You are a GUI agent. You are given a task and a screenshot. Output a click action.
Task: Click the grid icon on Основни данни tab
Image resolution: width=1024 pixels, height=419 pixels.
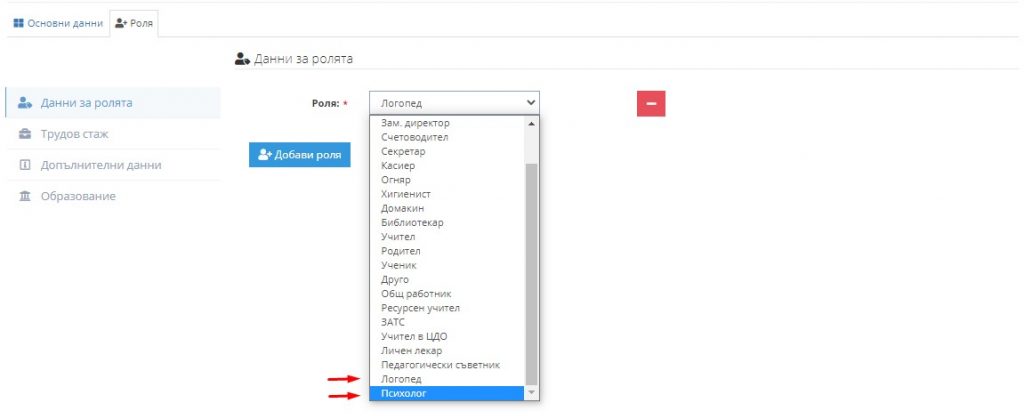point(18,23)
